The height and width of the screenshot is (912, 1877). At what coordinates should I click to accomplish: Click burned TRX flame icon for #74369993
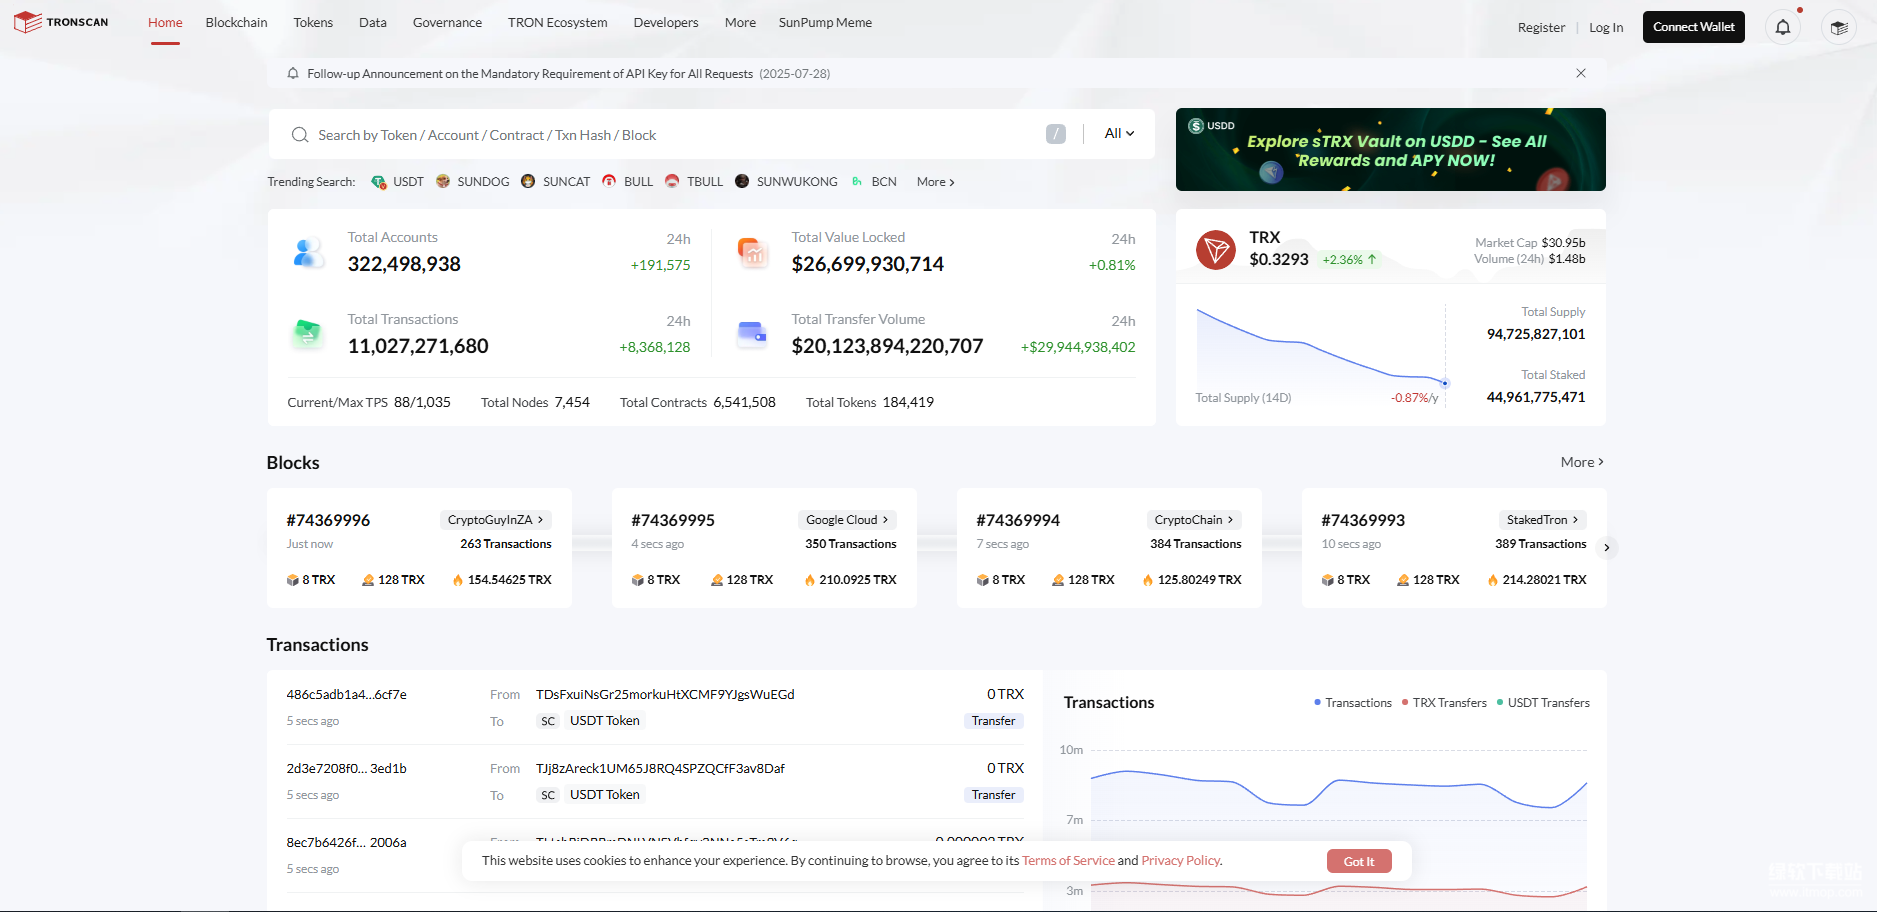(x=1493, y=580)
